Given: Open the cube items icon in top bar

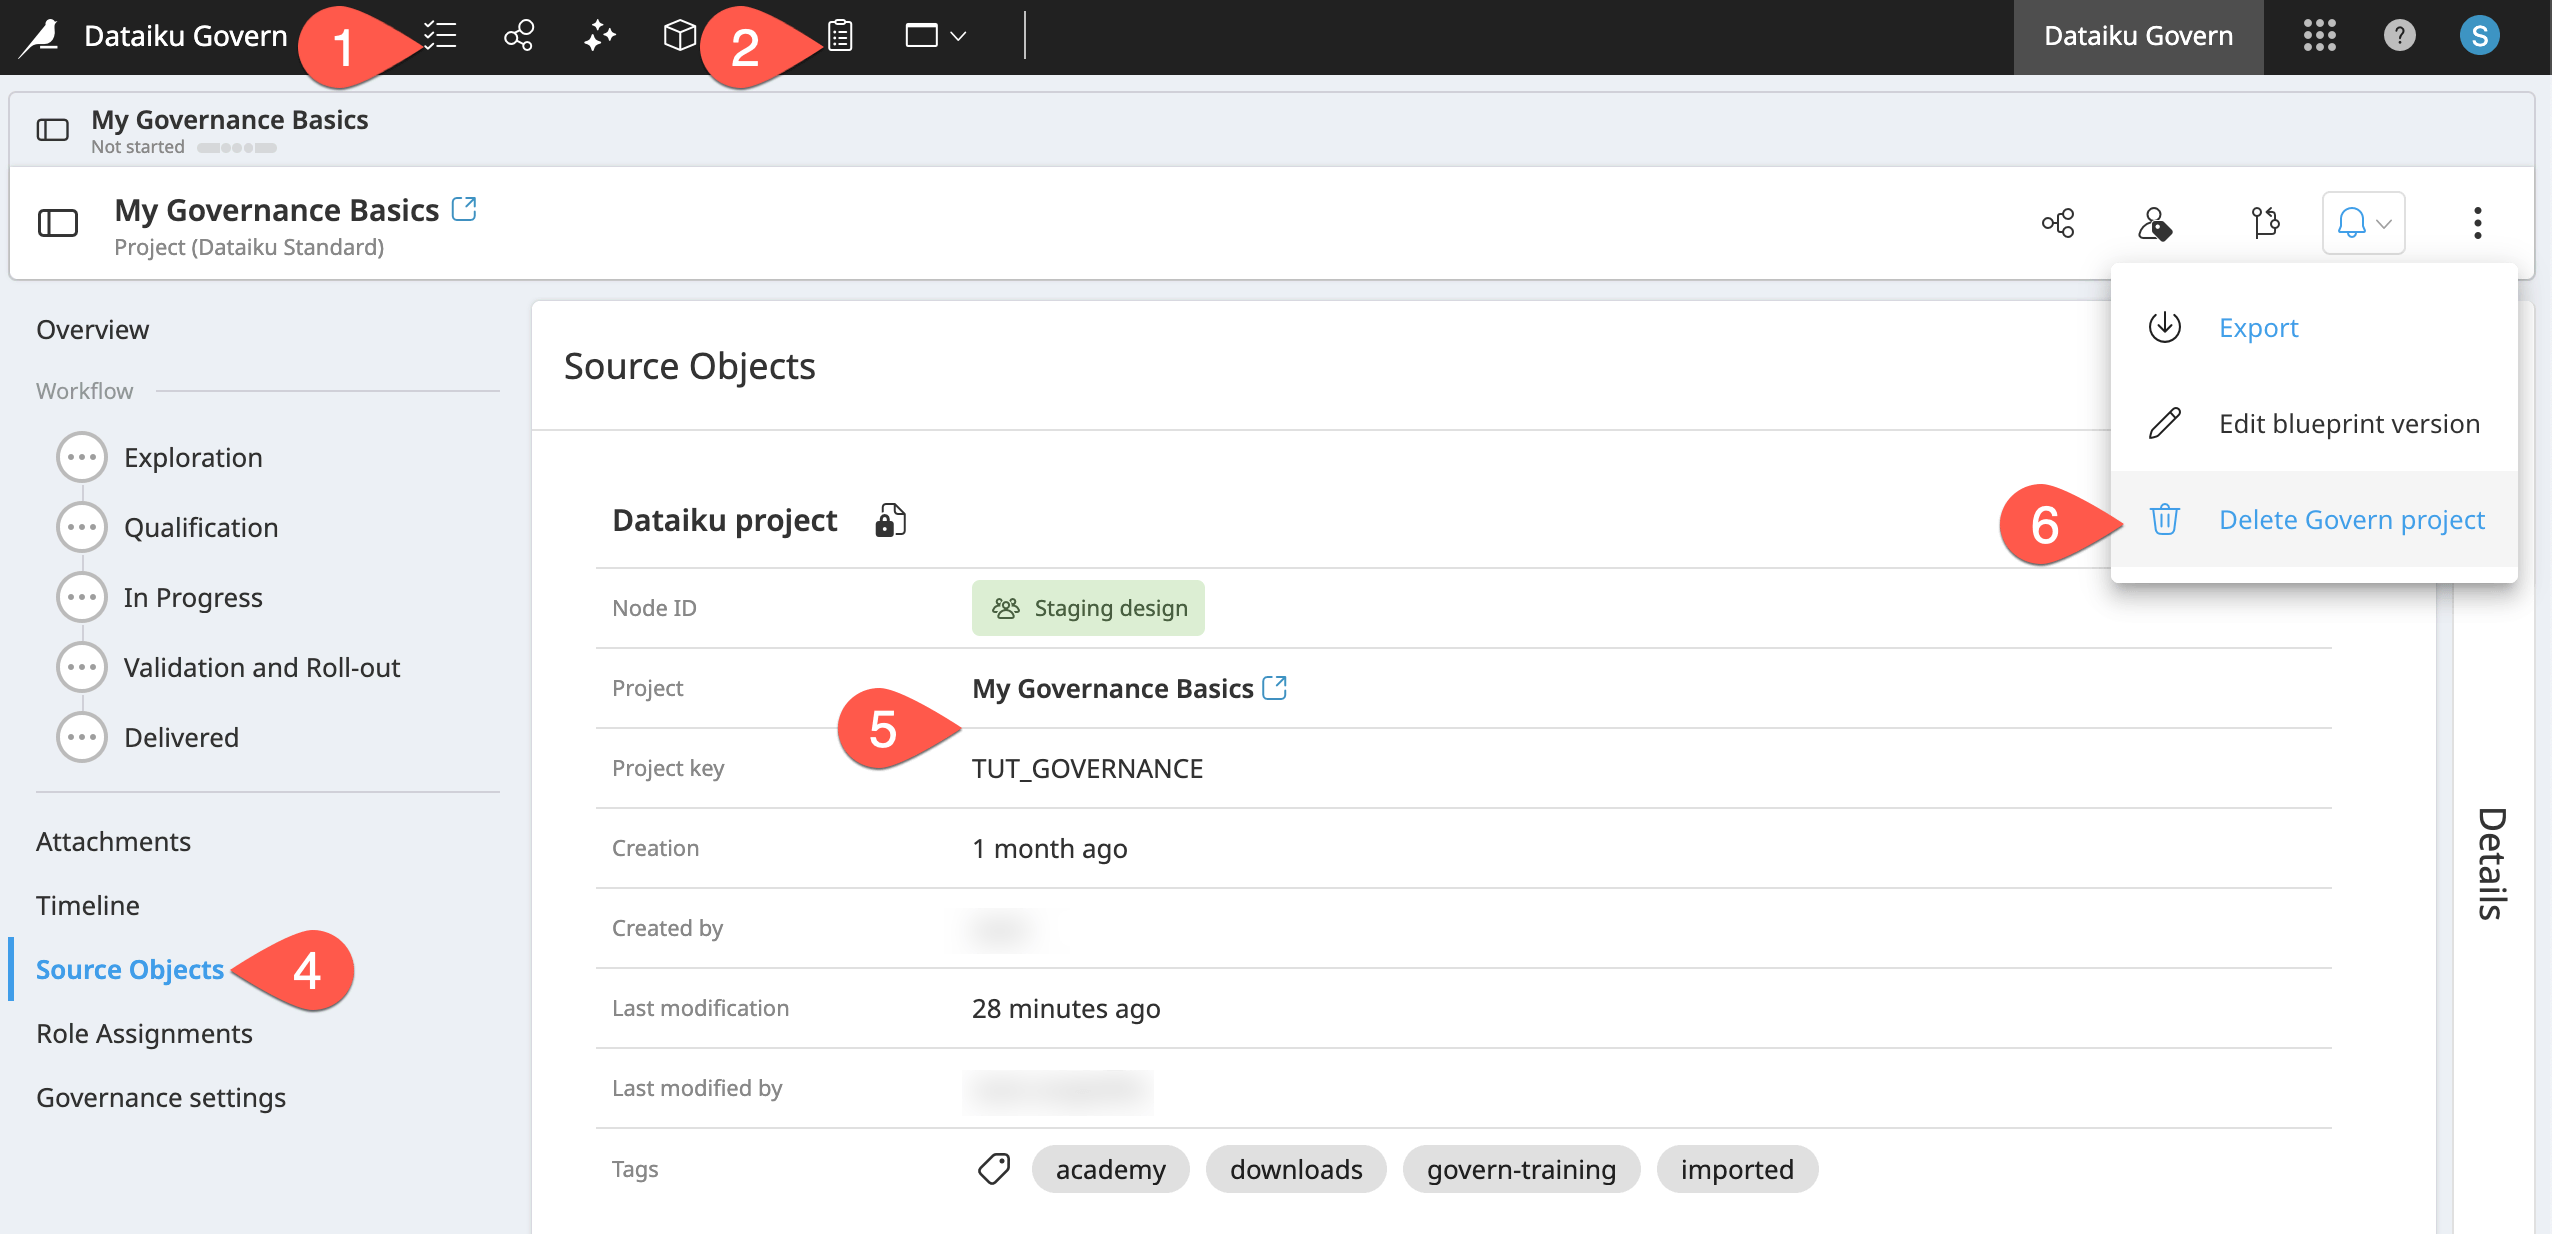Looking at the screenshot, I should pos(679,36).
